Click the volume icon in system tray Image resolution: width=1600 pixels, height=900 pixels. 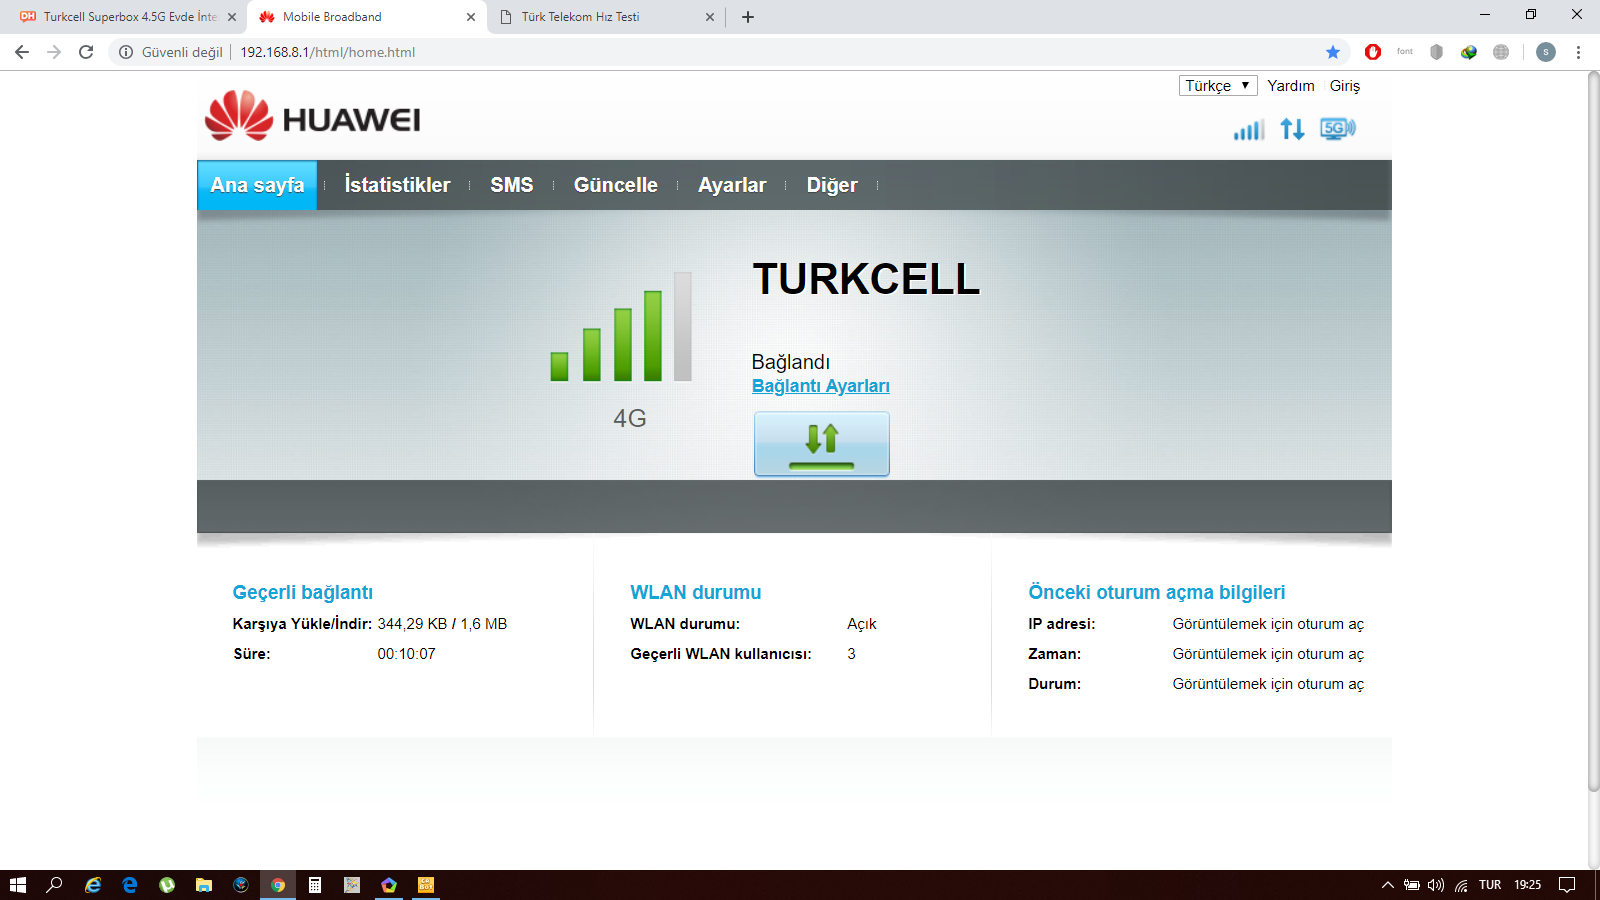tap(1436, 885)
